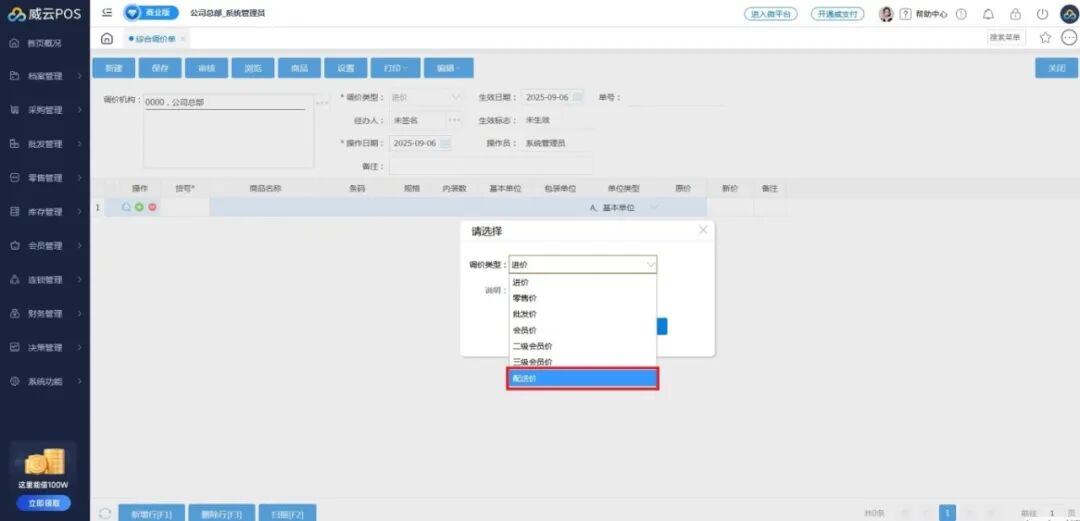1080x521 pixels.
Task: Select 配送价 in the dropdown list
Action: pyautogui.click(x=582, y=378)
